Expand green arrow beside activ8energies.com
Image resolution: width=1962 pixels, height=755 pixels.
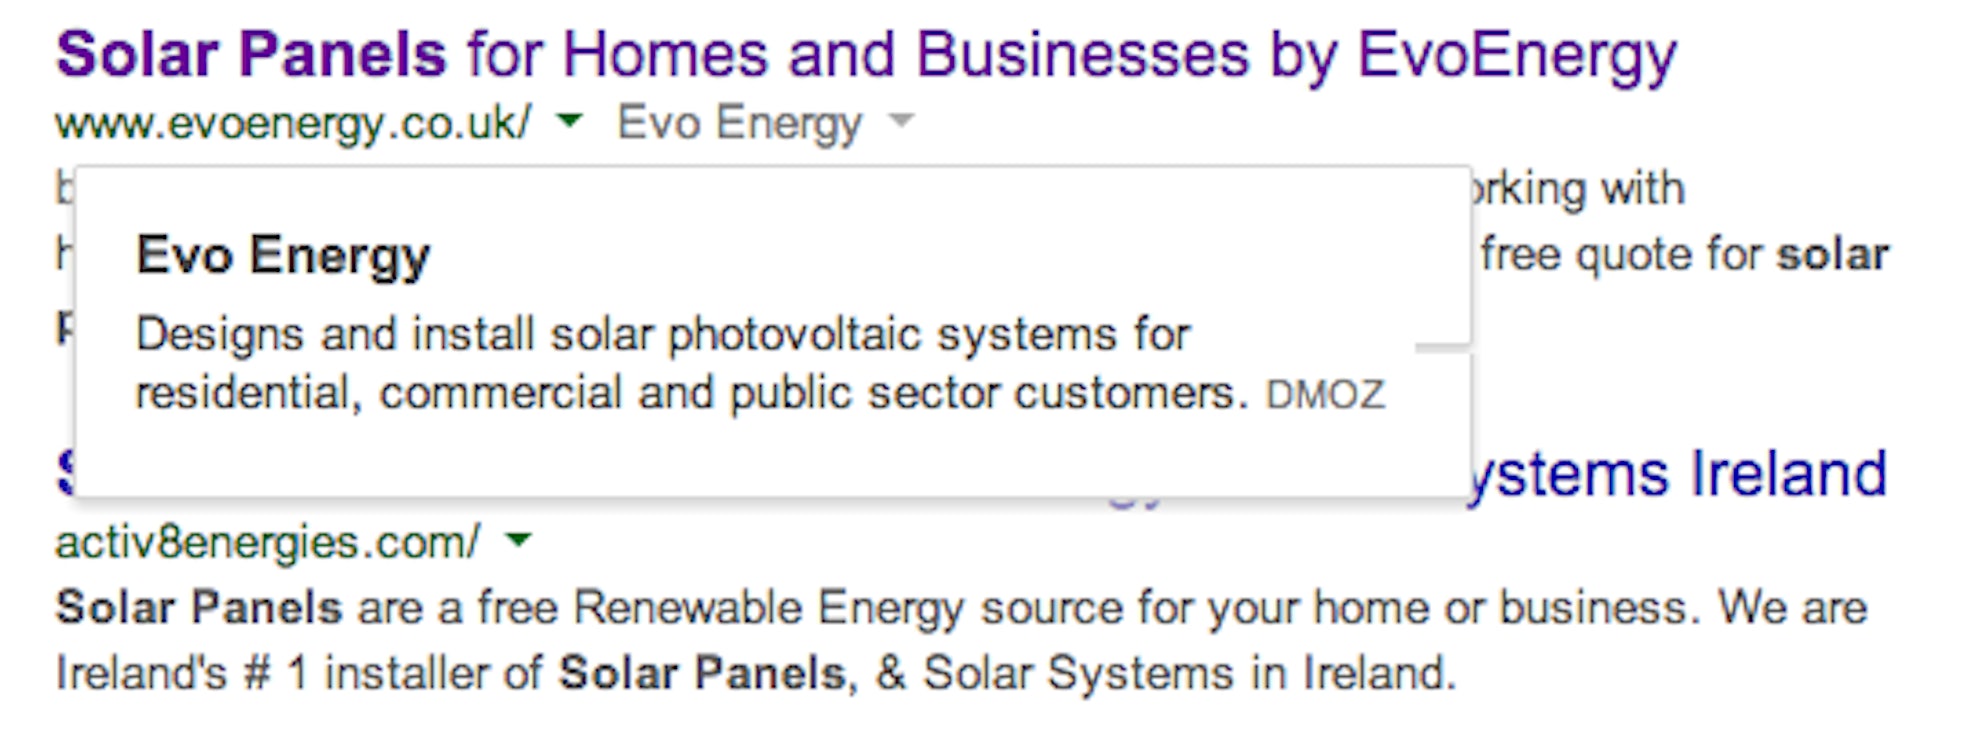click(x=518, y=541)
